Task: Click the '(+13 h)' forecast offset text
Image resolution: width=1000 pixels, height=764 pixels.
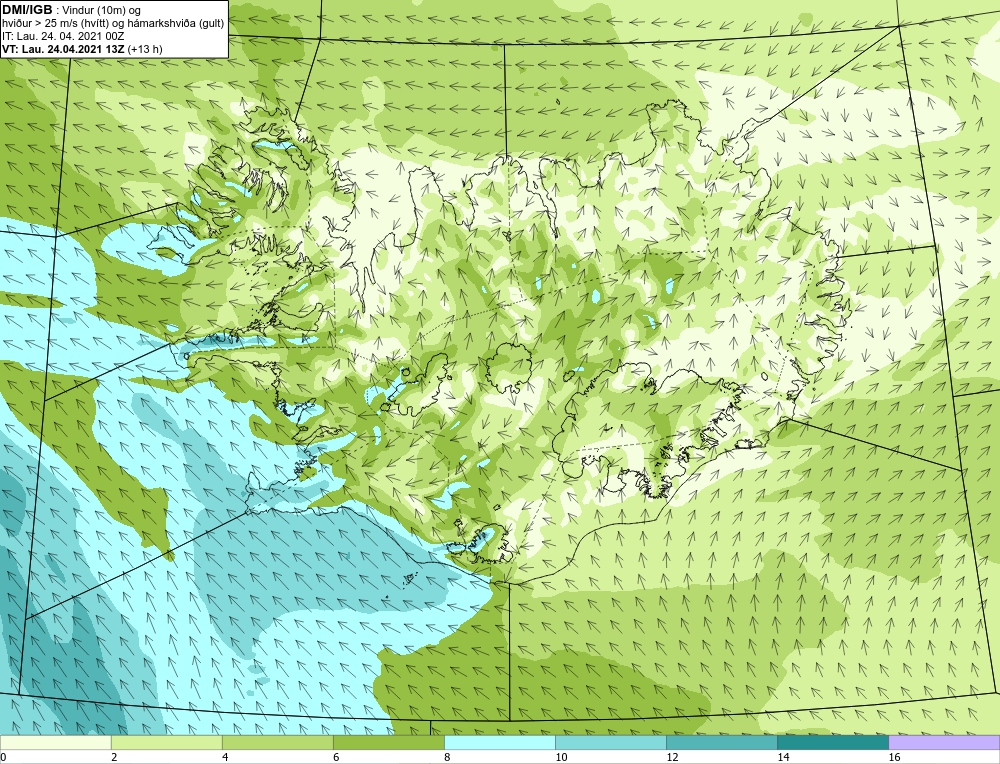Action: tap(145, 48)
